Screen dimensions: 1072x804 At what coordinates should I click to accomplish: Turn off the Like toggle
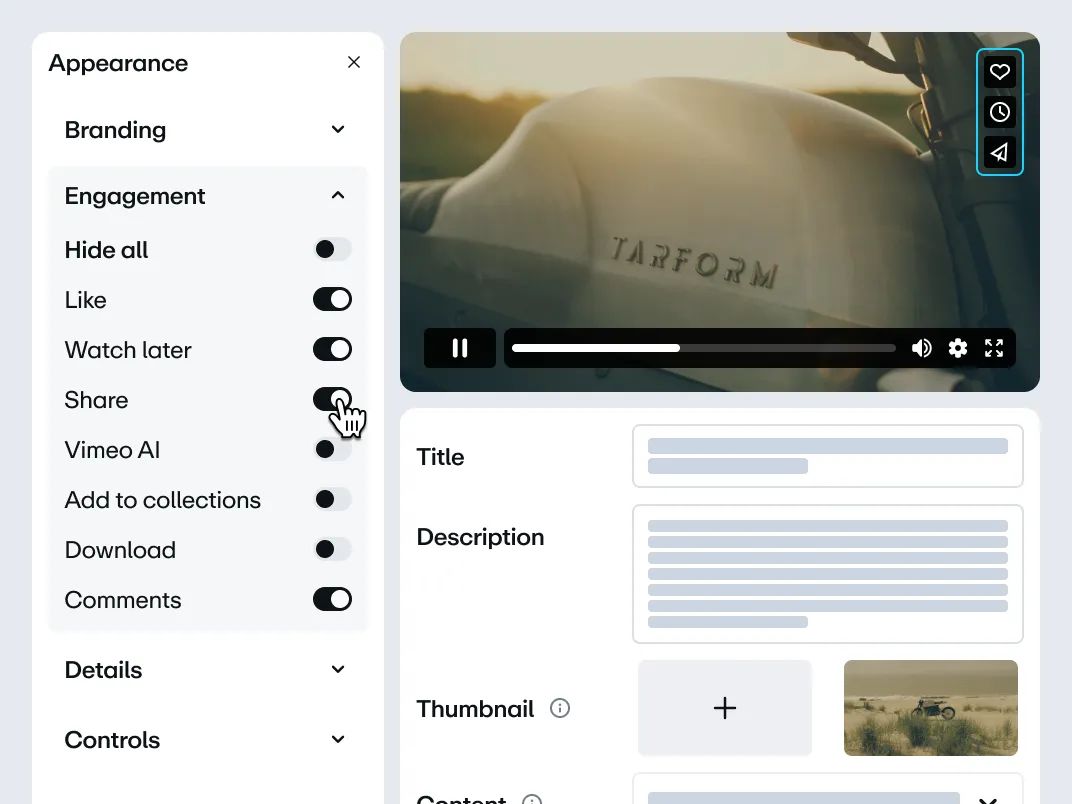coord(332,299)
